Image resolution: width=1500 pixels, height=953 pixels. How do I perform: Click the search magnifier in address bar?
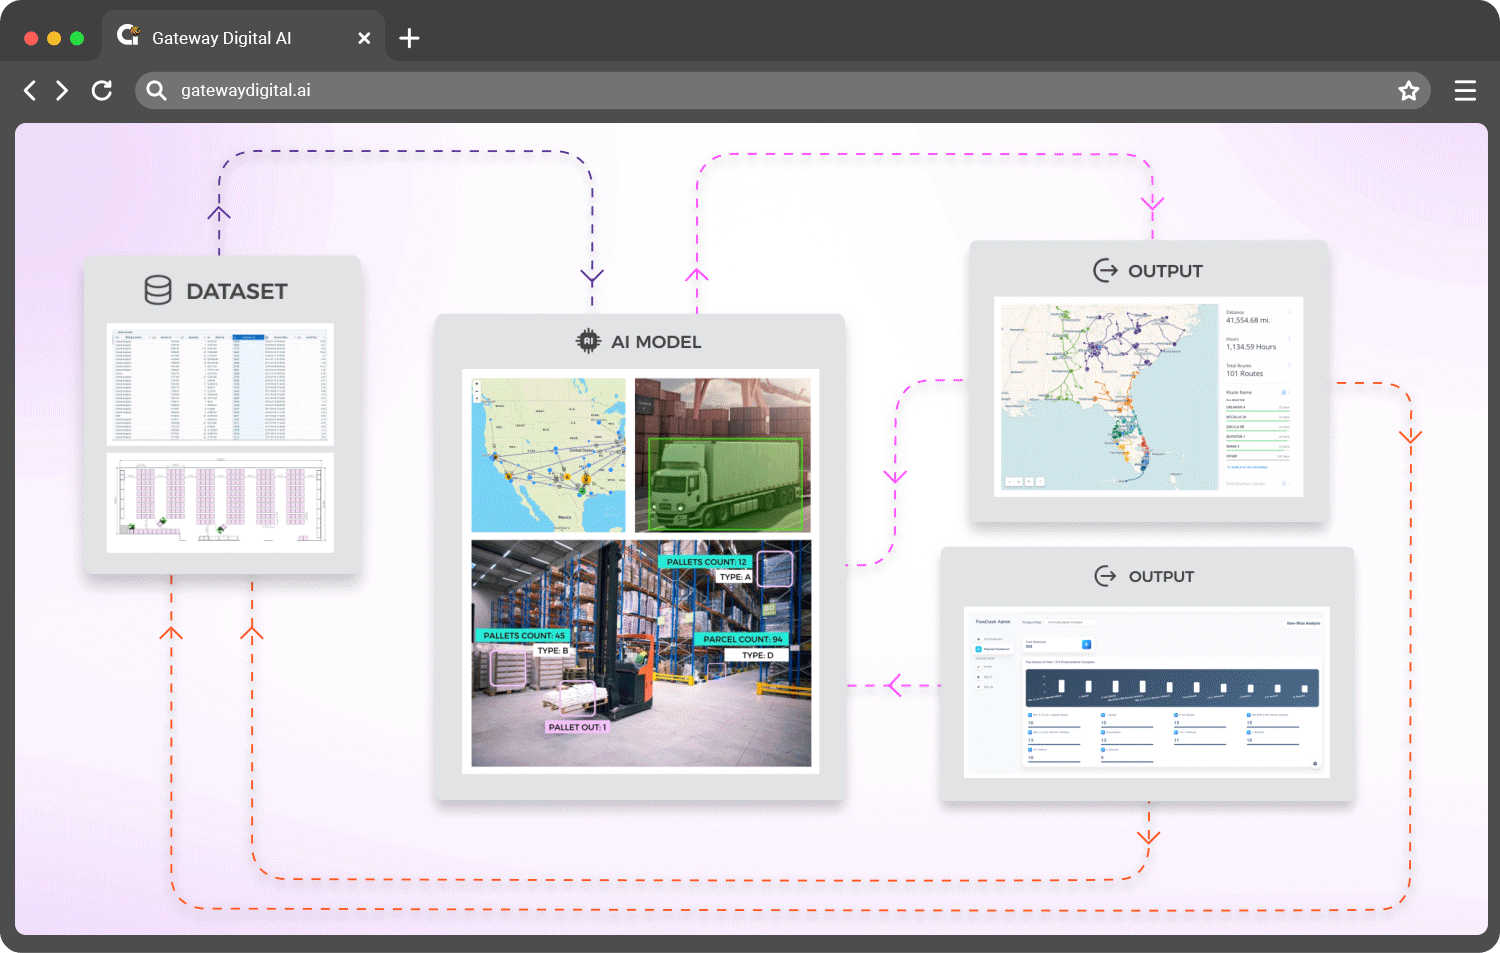click(156, 91)
